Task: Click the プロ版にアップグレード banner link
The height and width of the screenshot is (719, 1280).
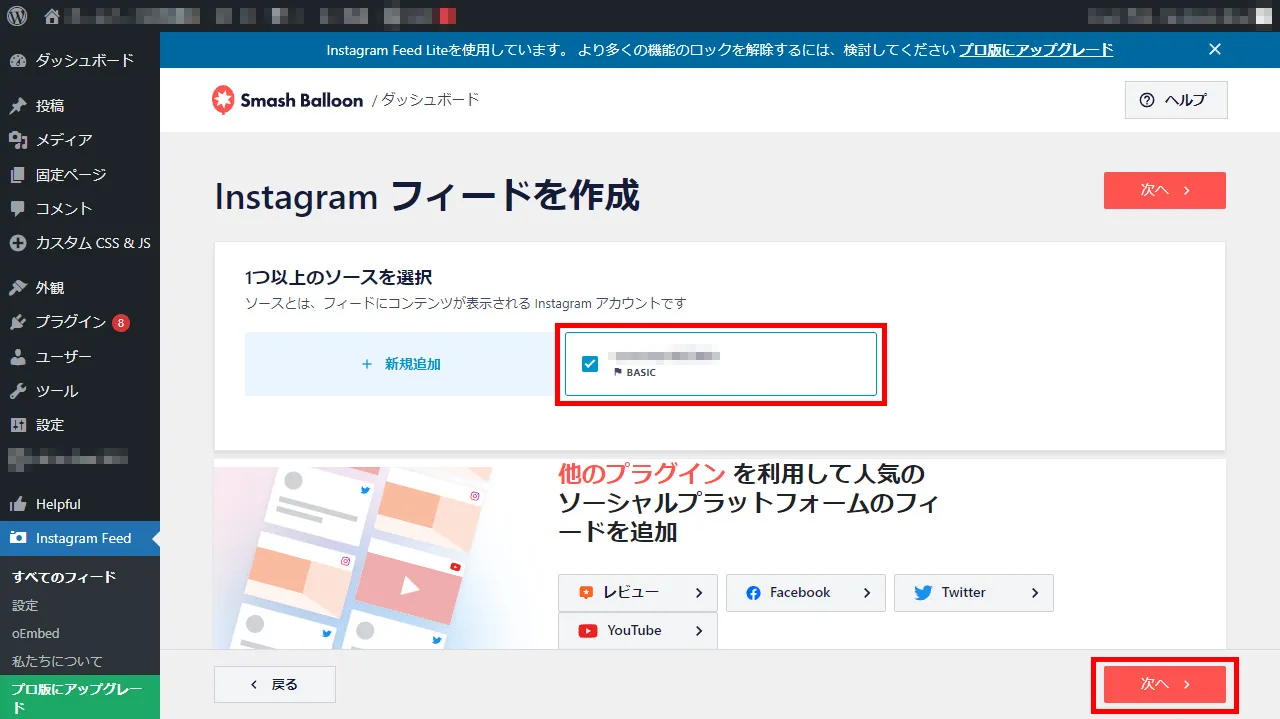Action: (1036, 50)
